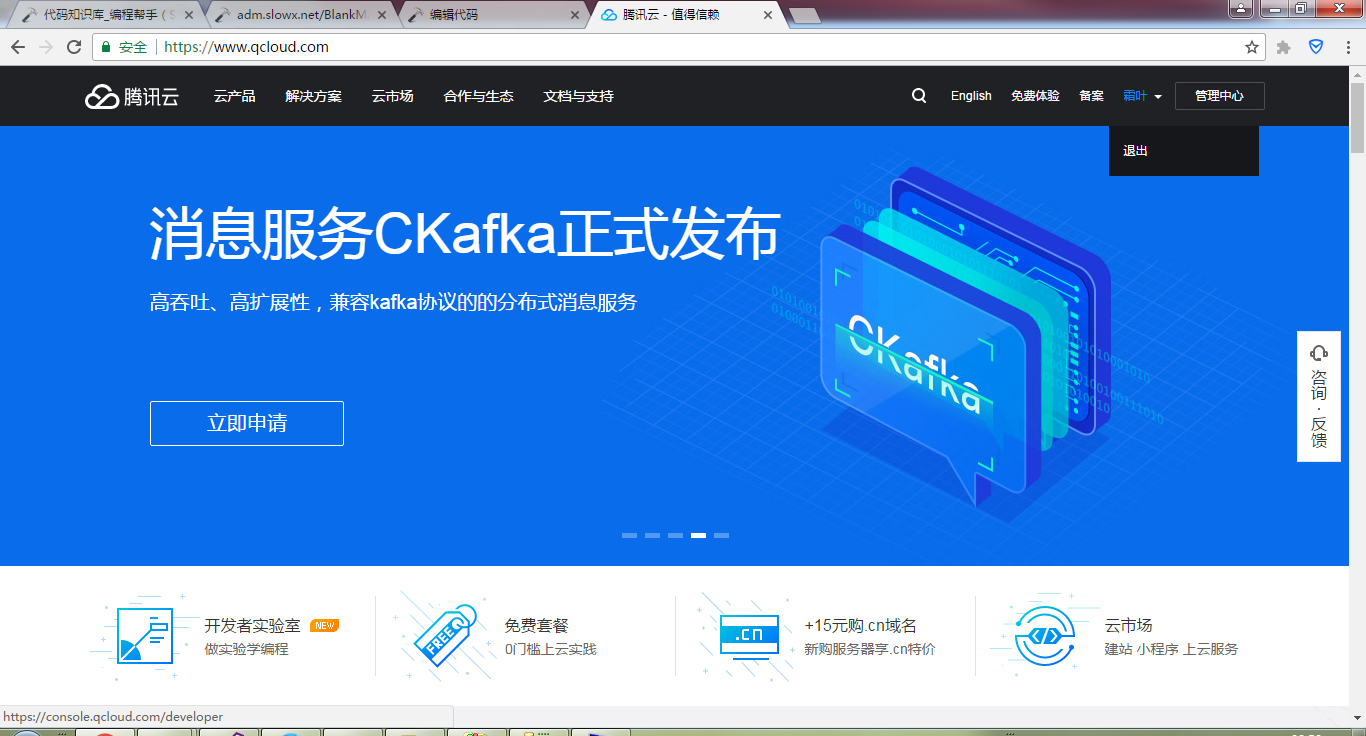Select the fourth (active) banner slide dot
The image size is (1366, 736).
pos(698,536)
